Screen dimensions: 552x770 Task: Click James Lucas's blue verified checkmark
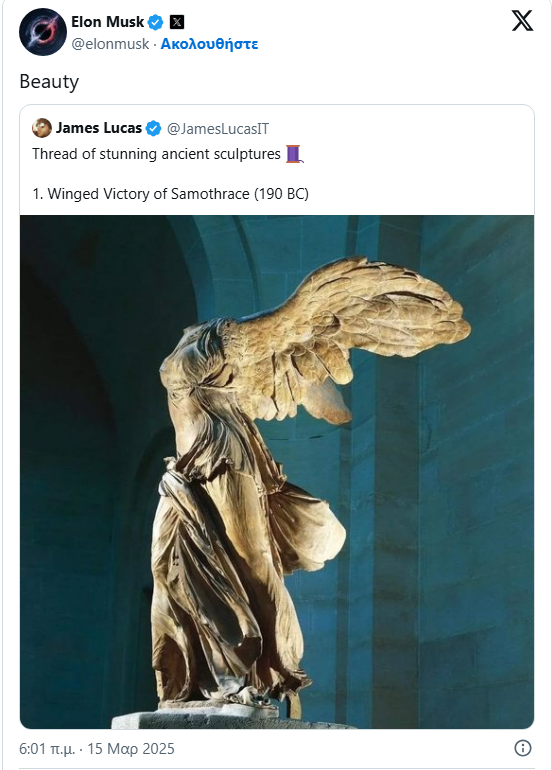154,129
